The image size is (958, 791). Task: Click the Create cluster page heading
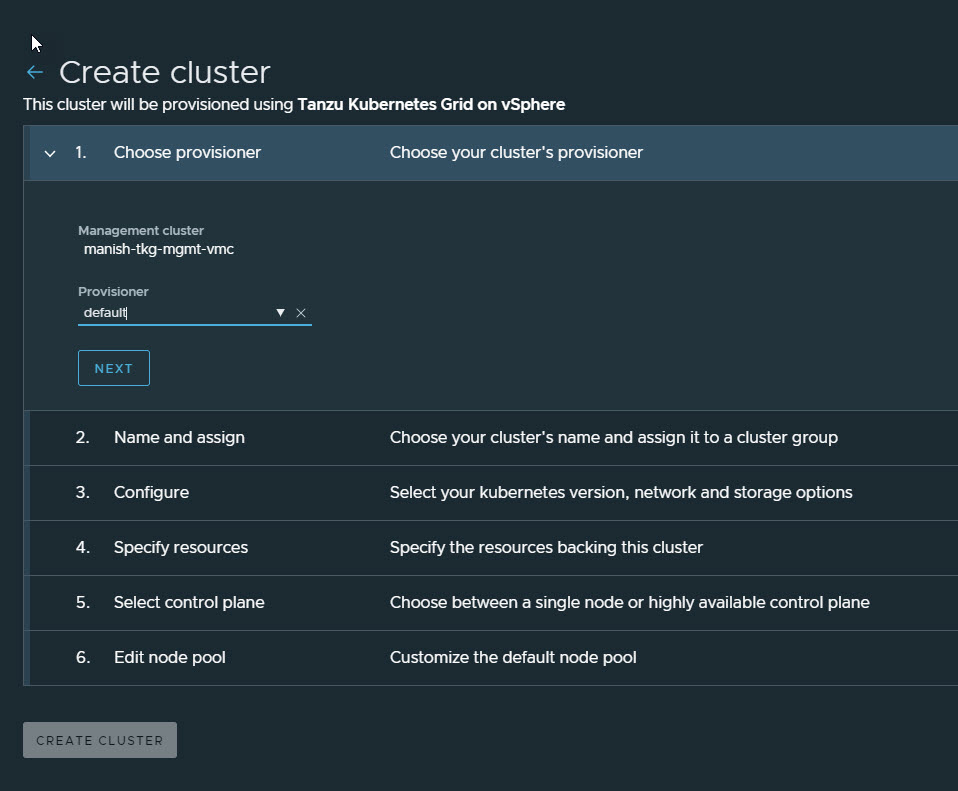[165, 72]
